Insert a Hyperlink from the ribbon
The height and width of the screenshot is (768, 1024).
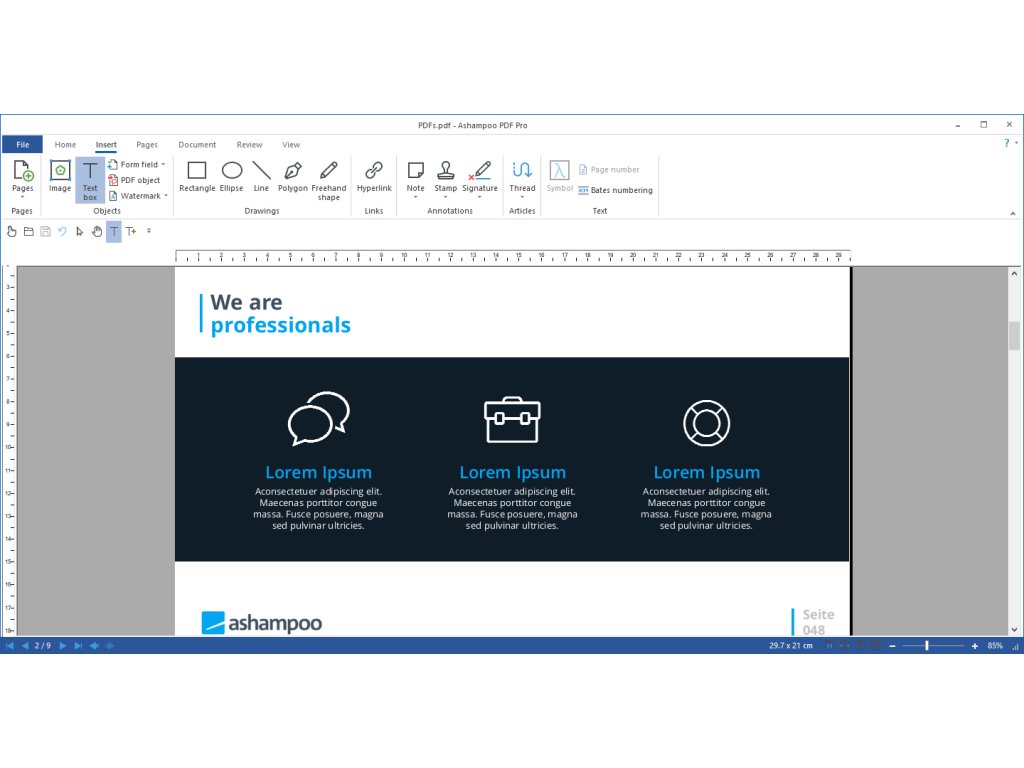(x=374, y=175)
